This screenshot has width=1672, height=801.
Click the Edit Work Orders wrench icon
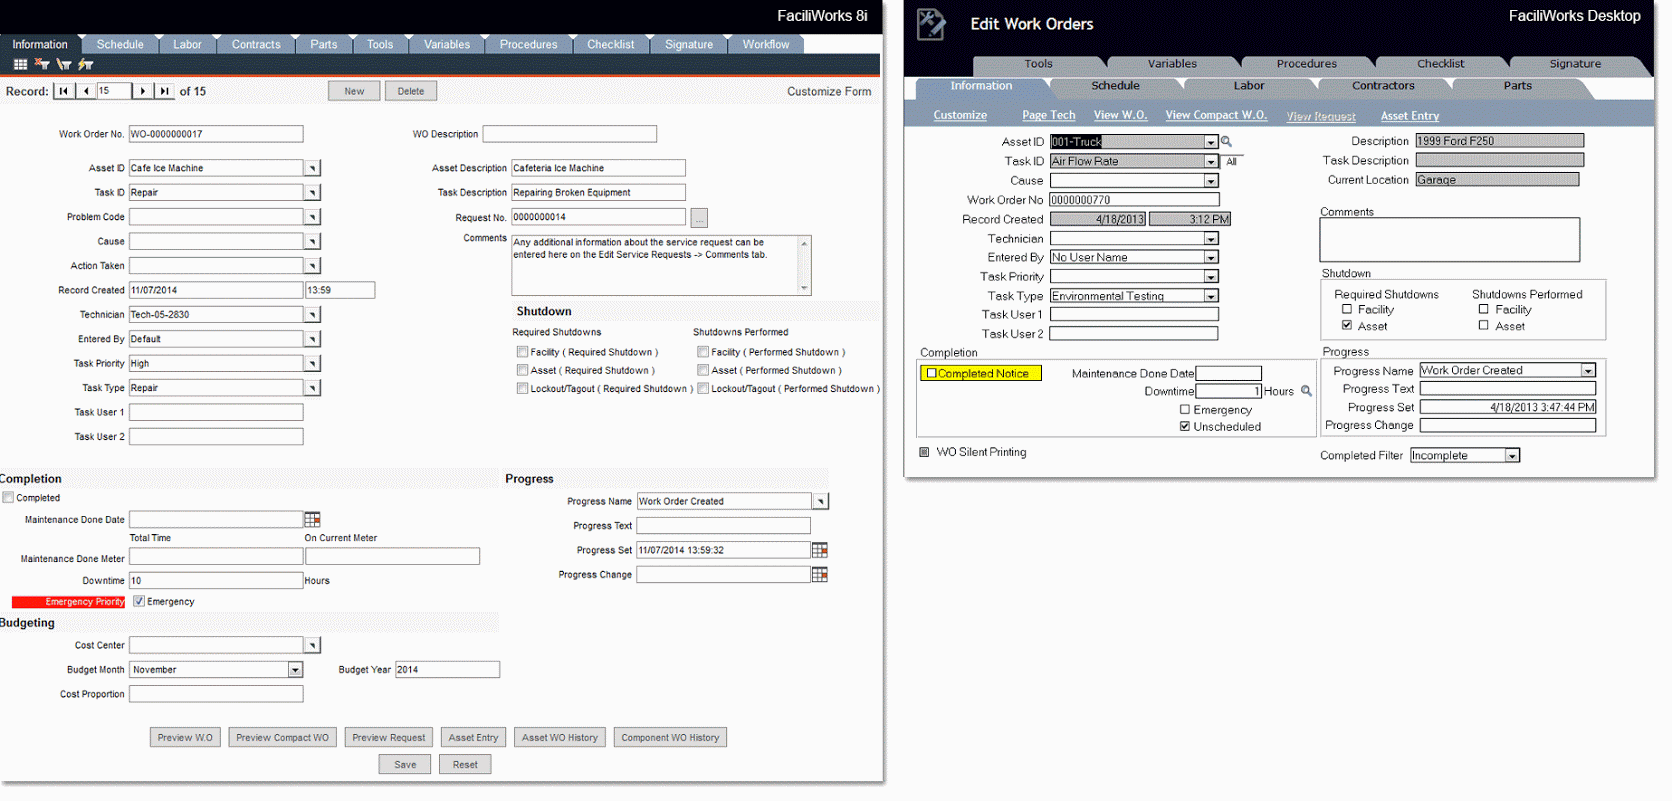click(x=931, y=24)
